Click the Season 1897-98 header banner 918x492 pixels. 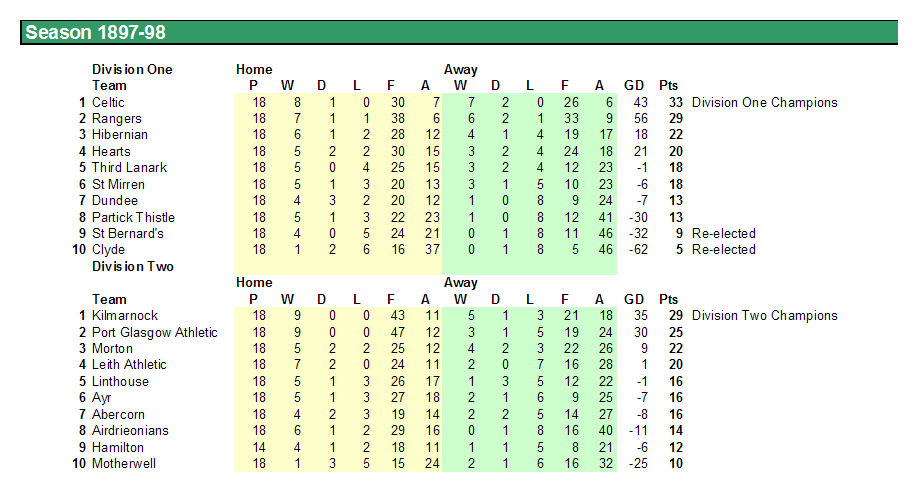459,32
